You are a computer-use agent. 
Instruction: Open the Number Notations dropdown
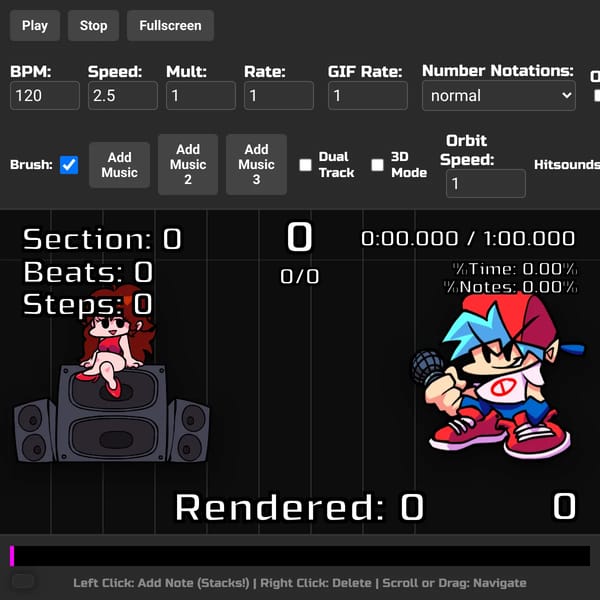[x=499, y=96]
